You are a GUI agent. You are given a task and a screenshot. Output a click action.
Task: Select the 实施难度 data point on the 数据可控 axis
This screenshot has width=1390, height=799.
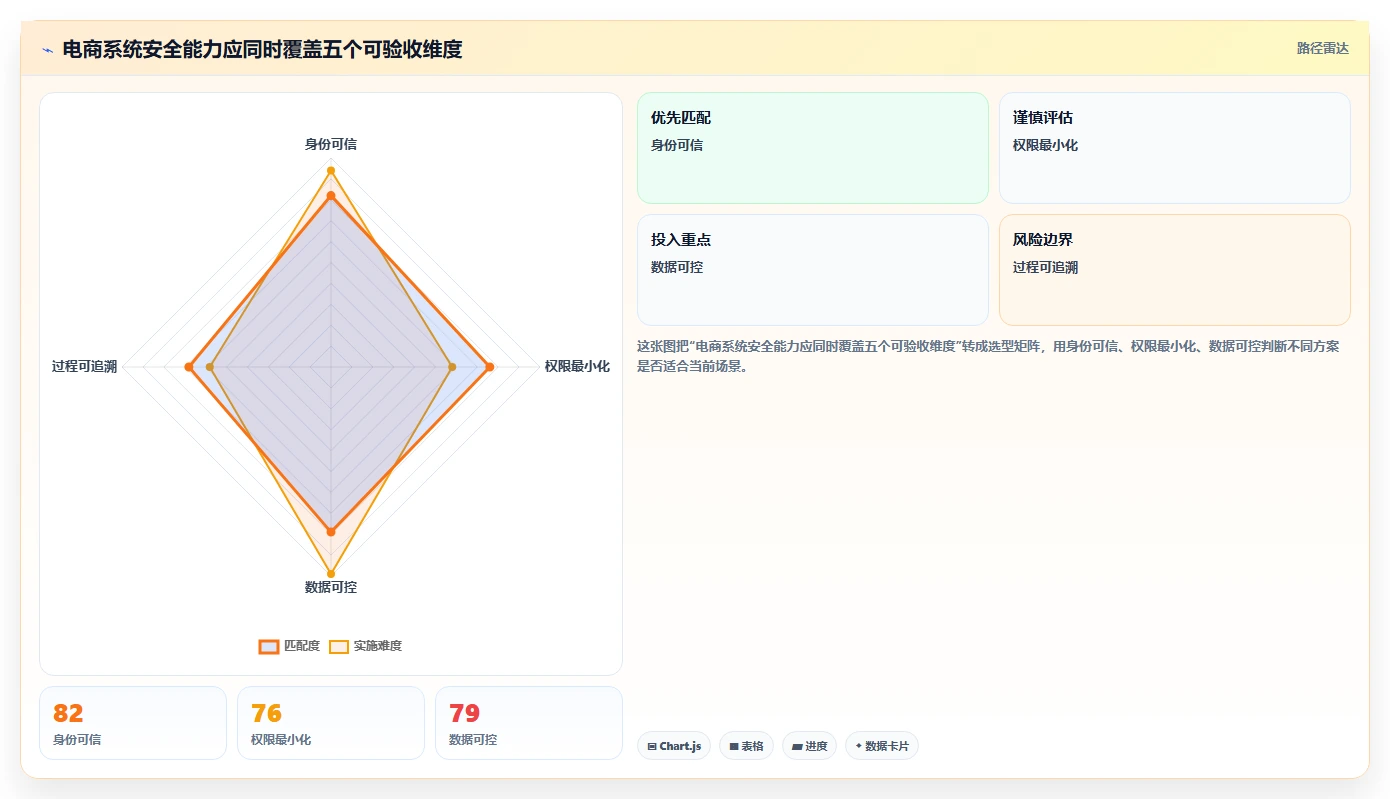[x=331, y=574]
